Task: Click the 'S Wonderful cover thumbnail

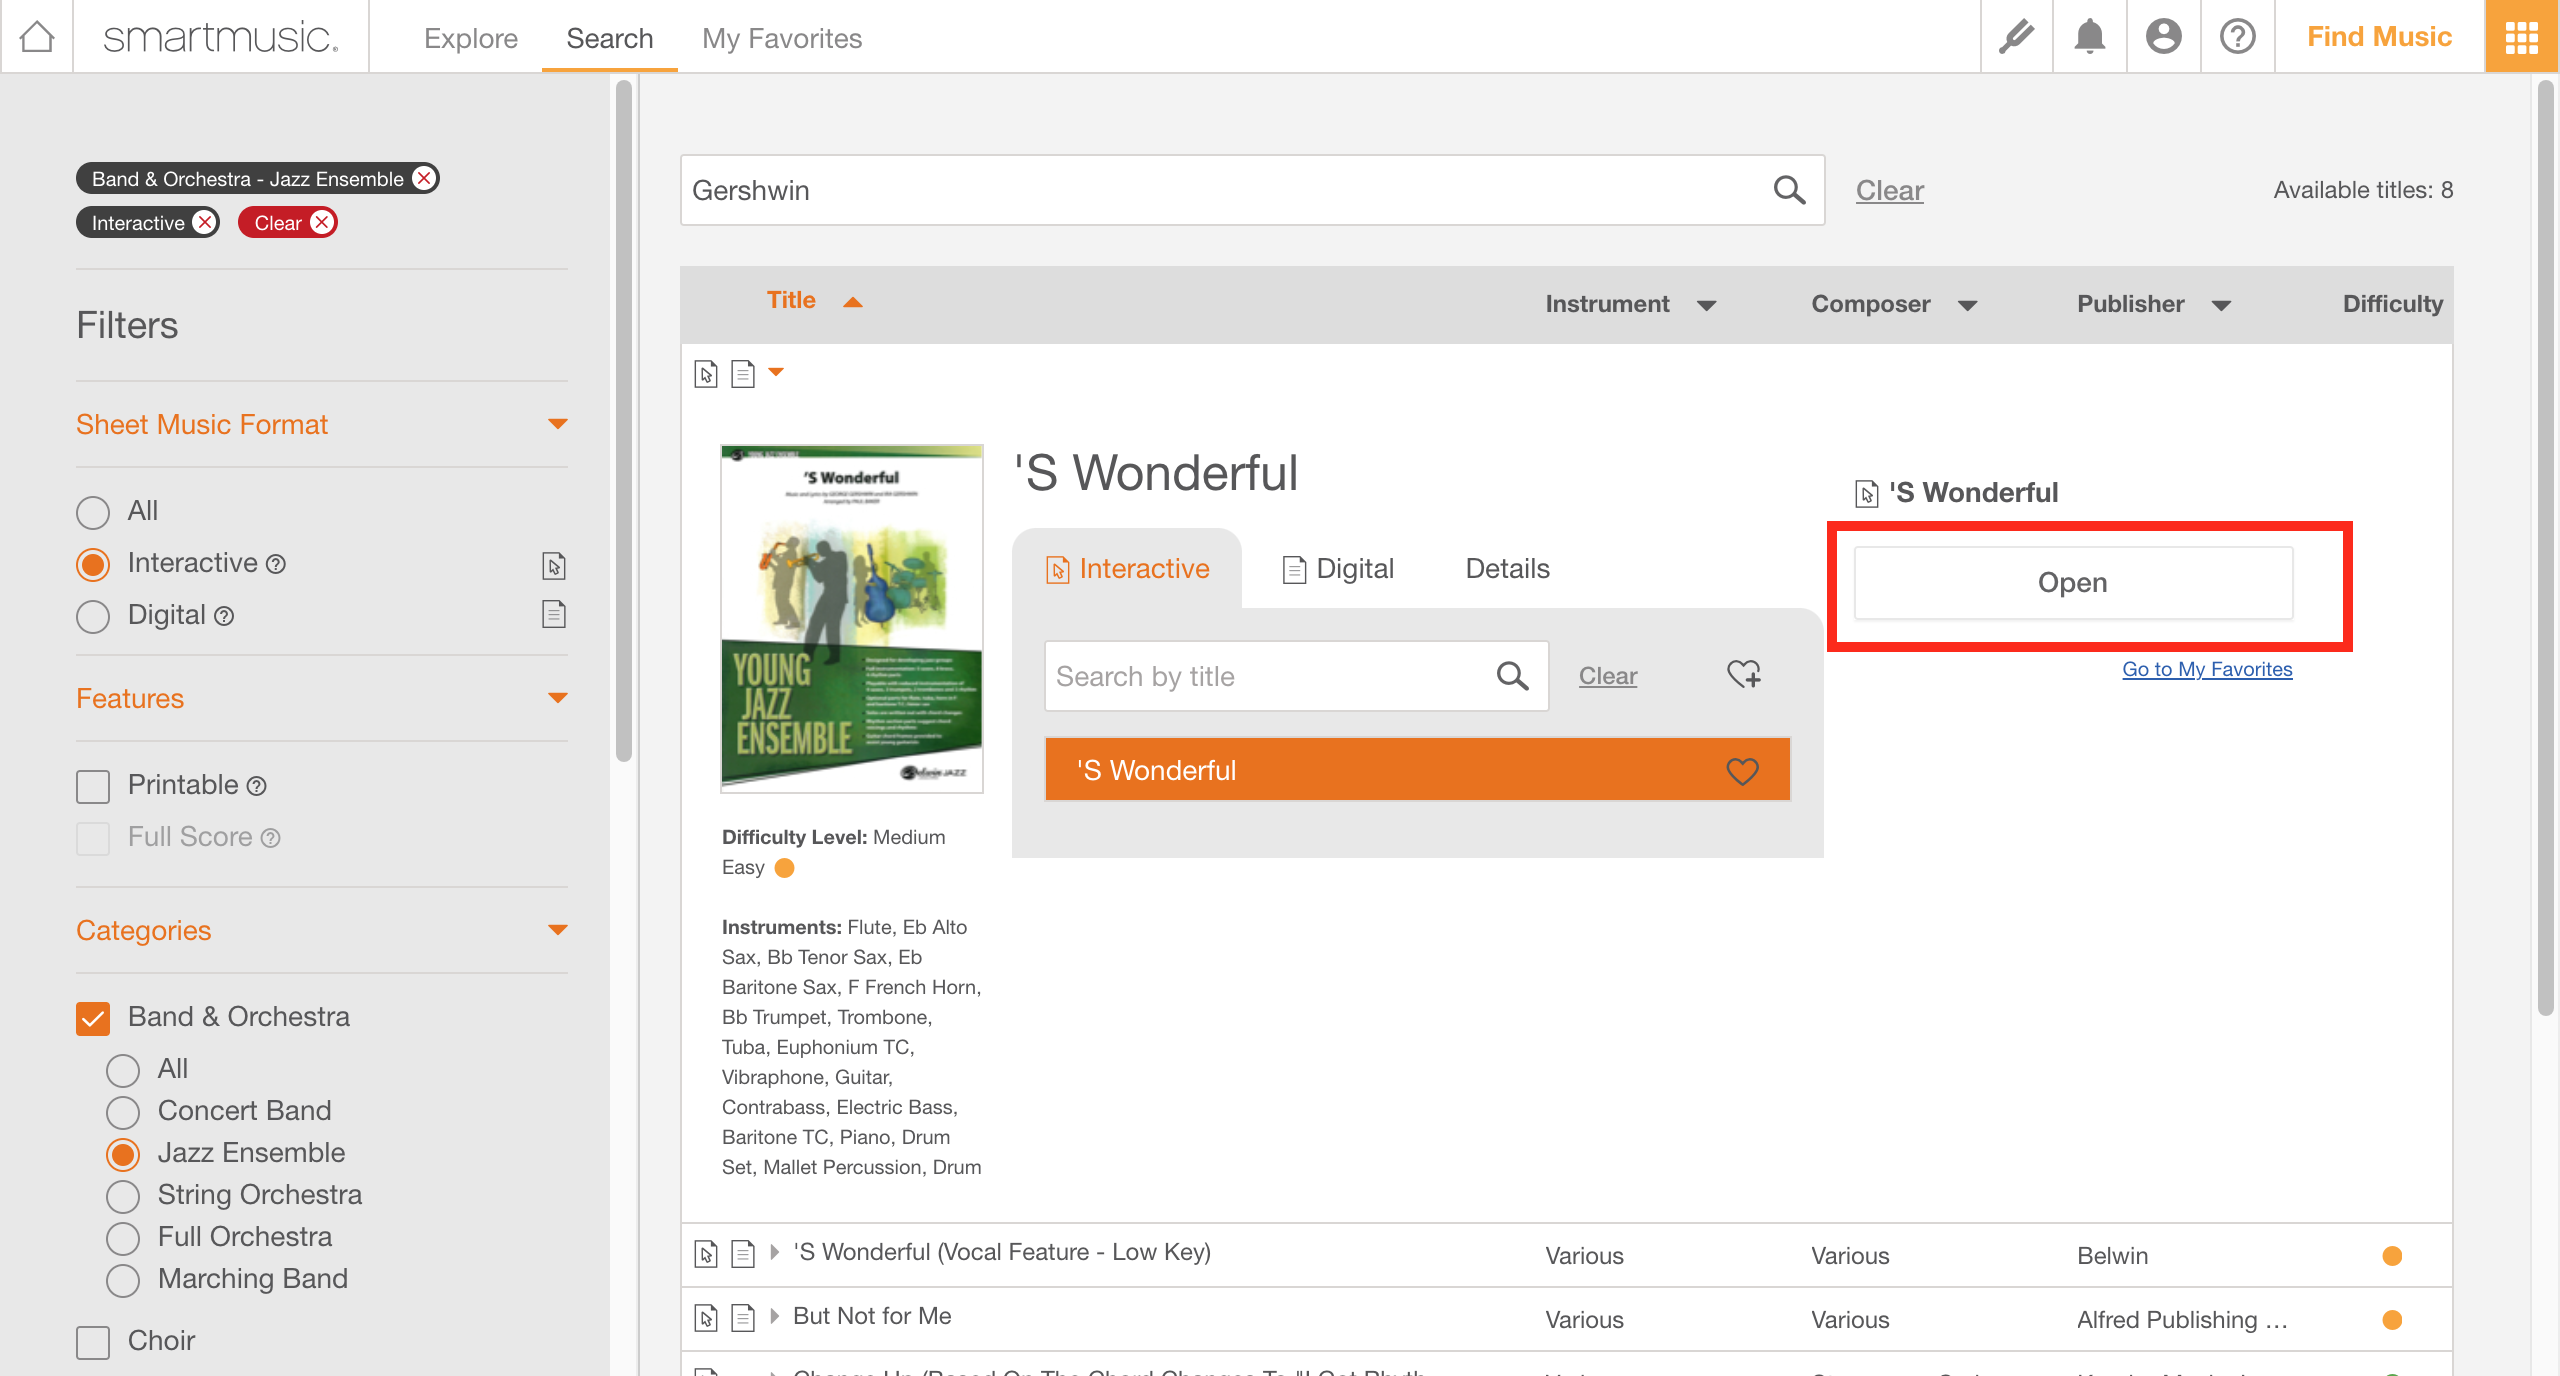Action: [x=852, y=618]
